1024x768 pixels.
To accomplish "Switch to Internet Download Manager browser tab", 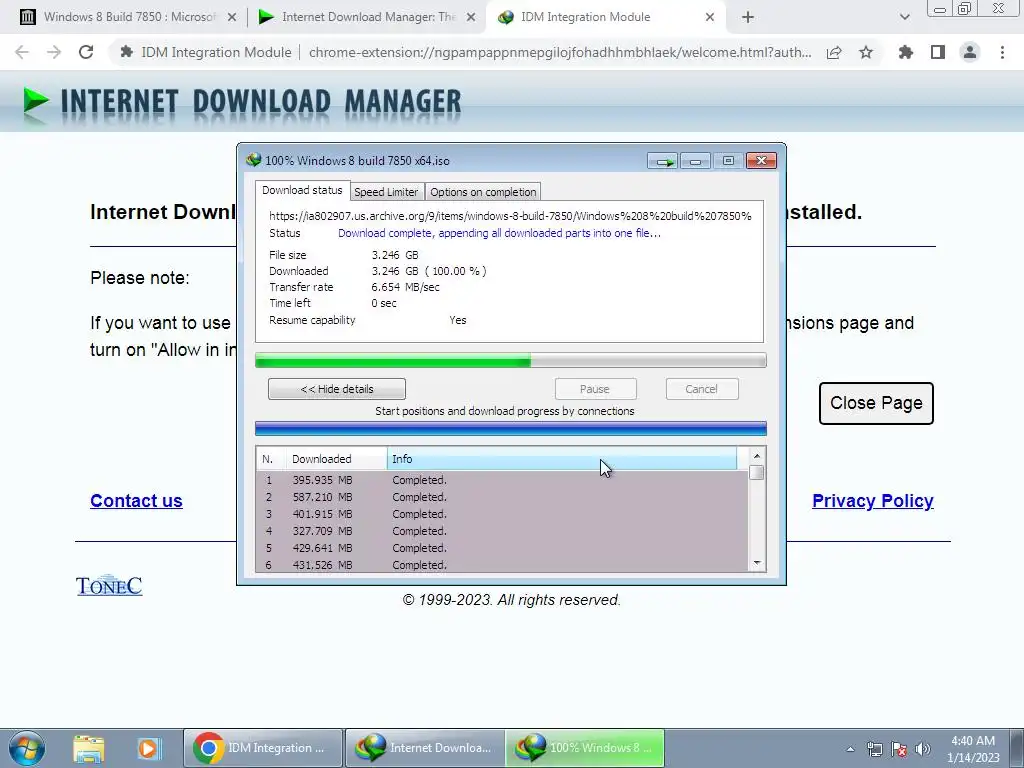I will click(367, 17).
